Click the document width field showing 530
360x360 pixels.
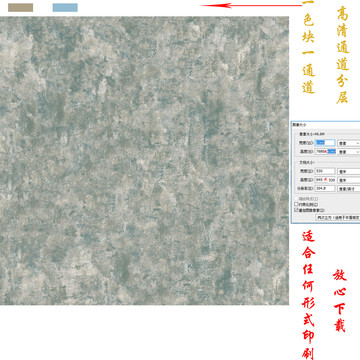tap(325, 171)
